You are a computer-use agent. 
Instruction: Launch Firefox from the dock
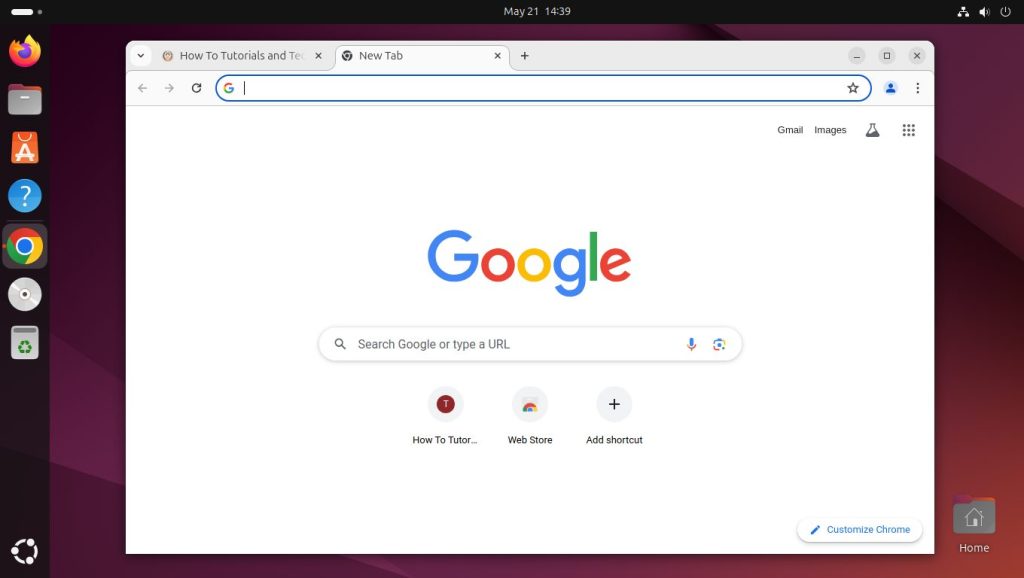tap(24, 51)
